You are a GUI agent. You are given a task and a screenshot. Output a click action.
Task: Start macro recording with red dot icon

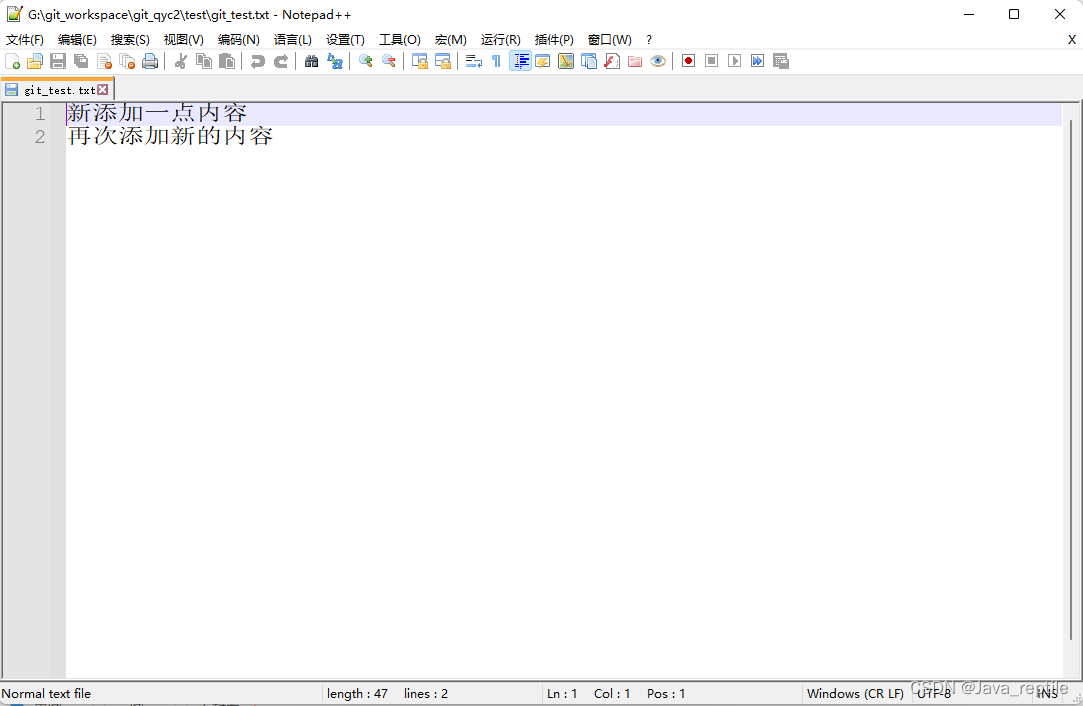pyautogui.click(x=689, y=61)
